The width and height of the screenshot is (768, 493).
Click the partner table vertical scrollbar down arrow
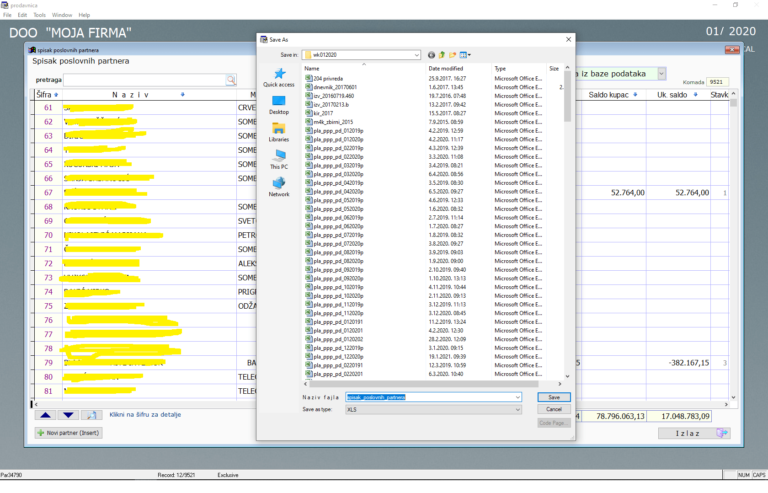tap(733, 398)
